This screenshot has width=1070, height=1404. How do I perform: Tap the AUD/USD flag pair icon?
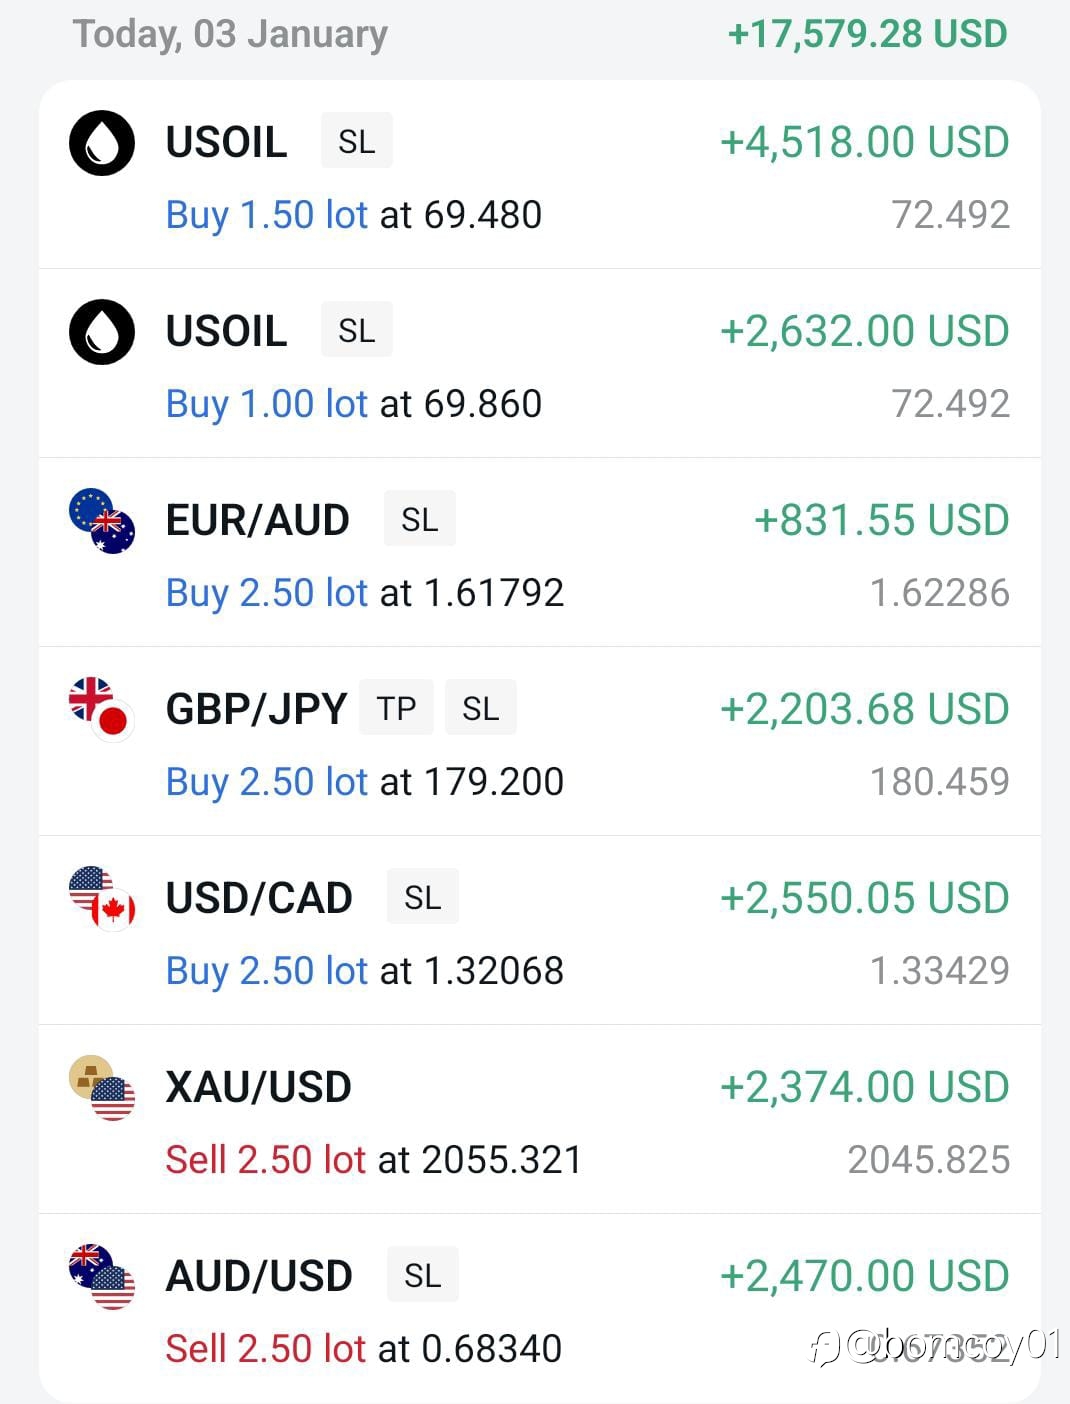102,1277
